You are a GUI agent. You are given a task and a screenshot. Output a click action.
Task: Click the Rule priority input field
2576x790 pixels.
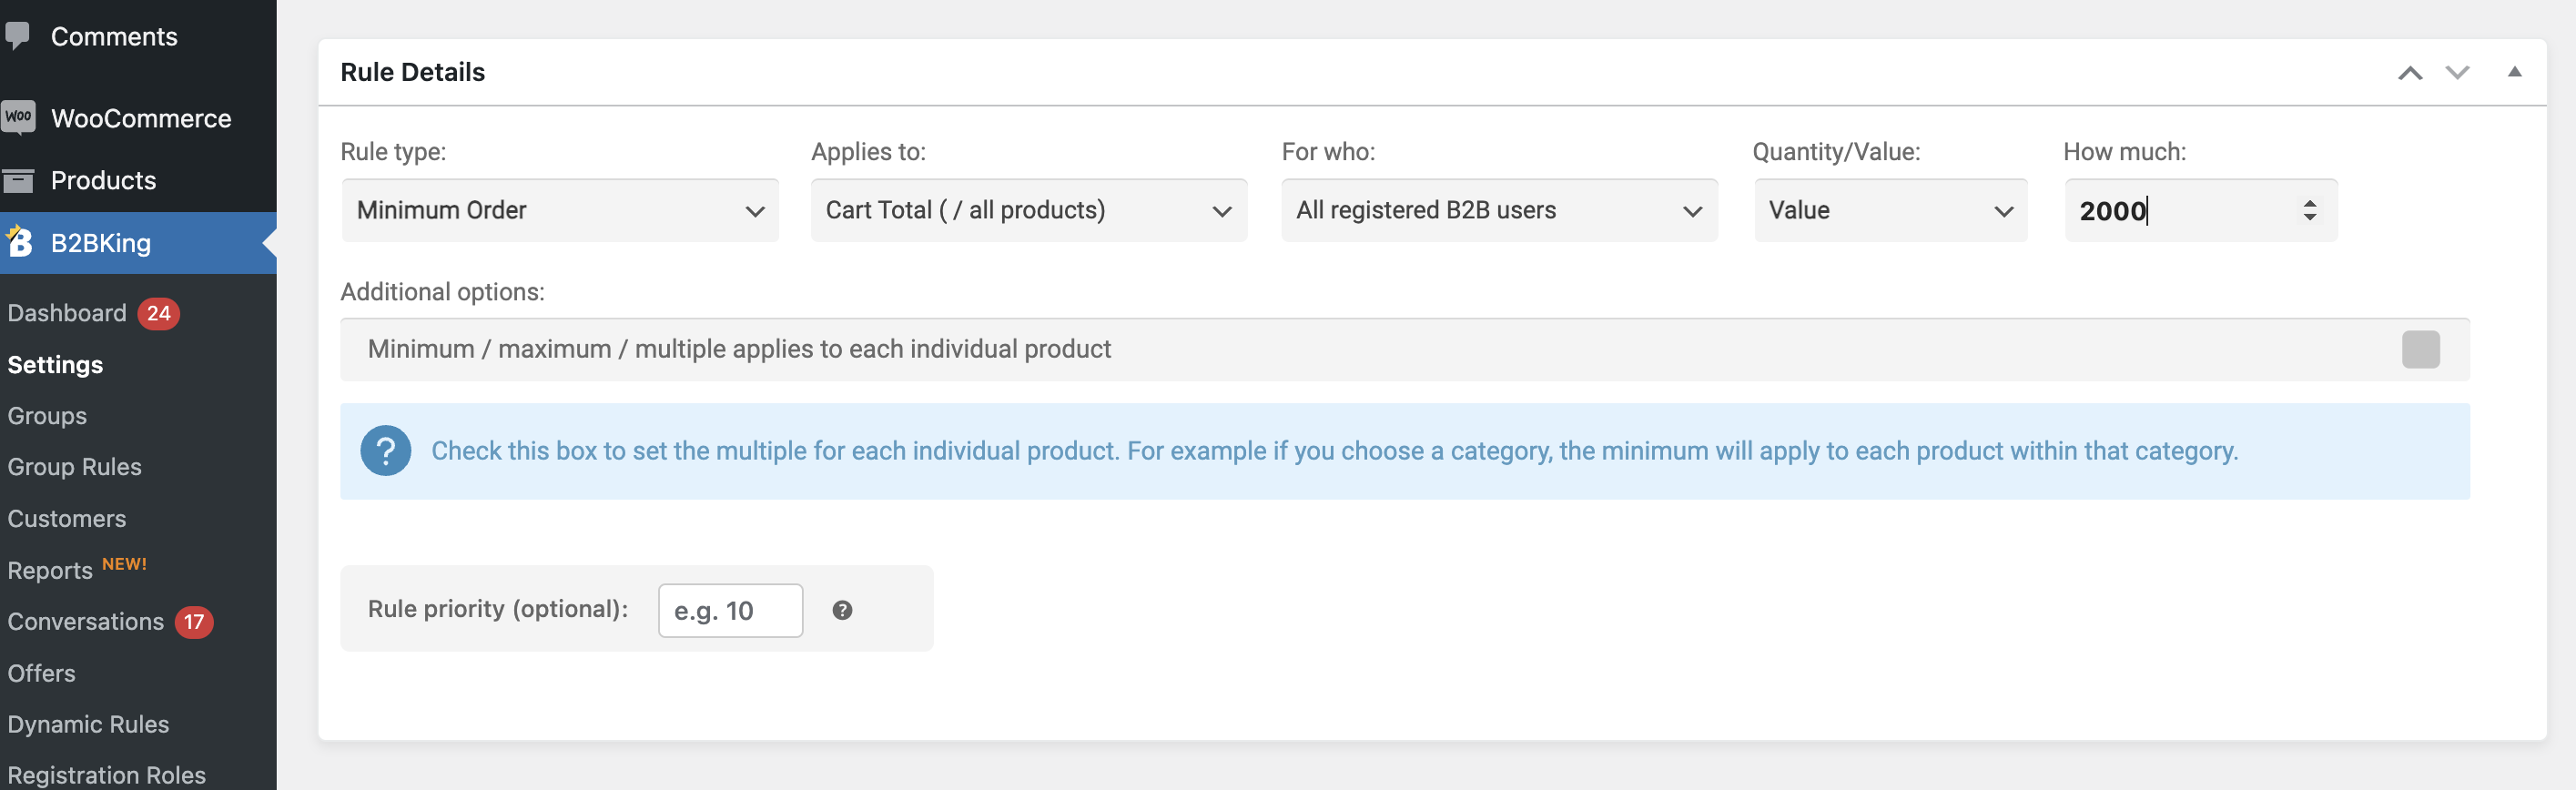point(730,610)
